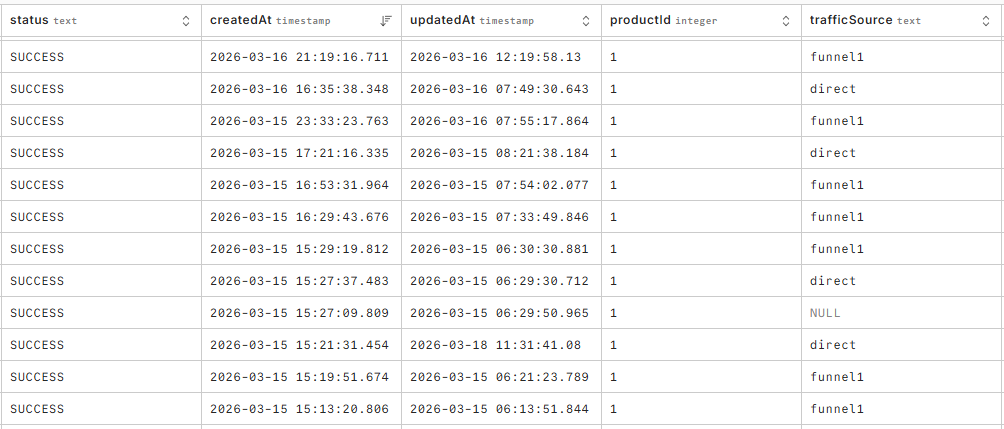Click the first row's SUCCESS status cell
This screenshot has width=1004, height=429.
point(37,57)
